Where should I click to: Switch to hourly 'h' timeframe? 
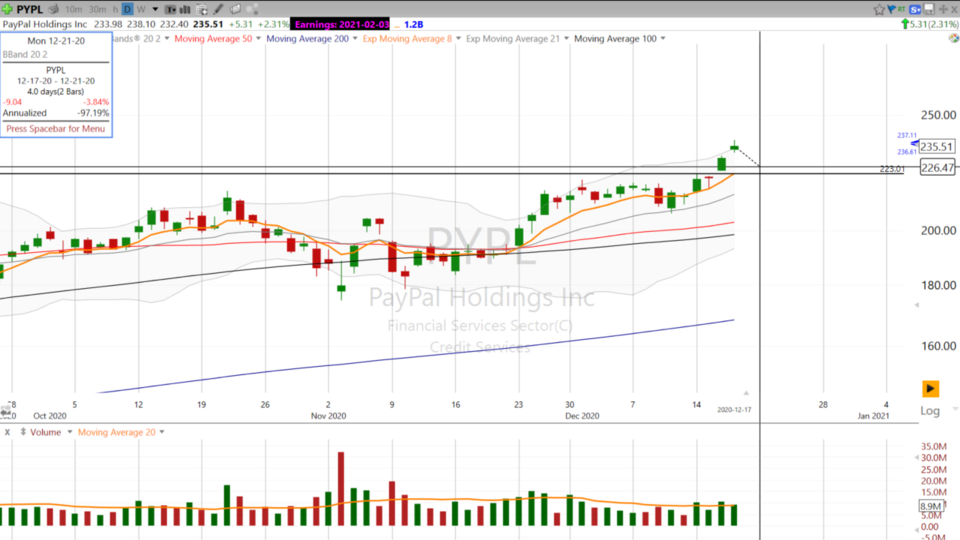tap(115, 9)
